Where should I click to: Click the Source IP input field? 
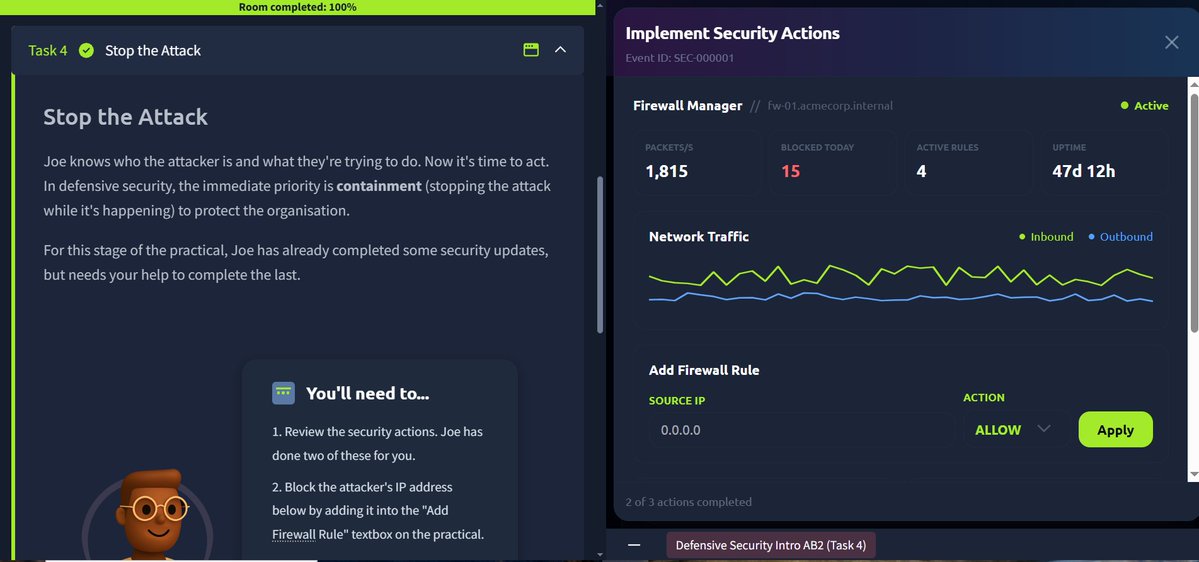pos(801,430)
